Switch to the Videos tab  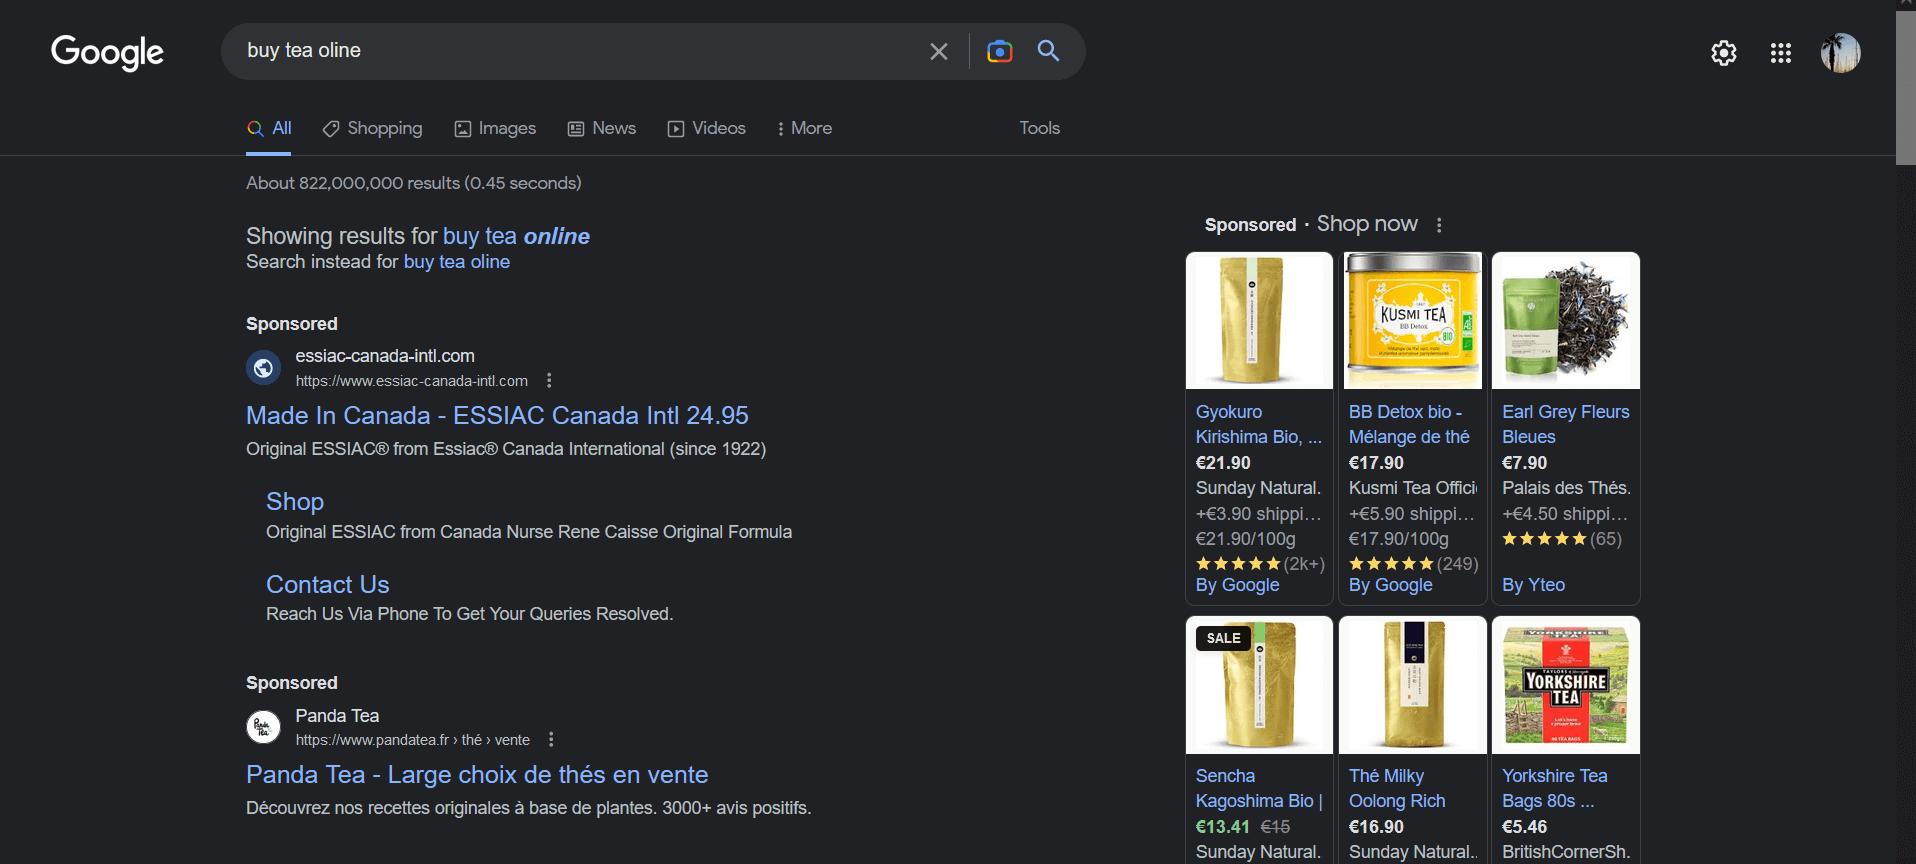click(706, 128)
